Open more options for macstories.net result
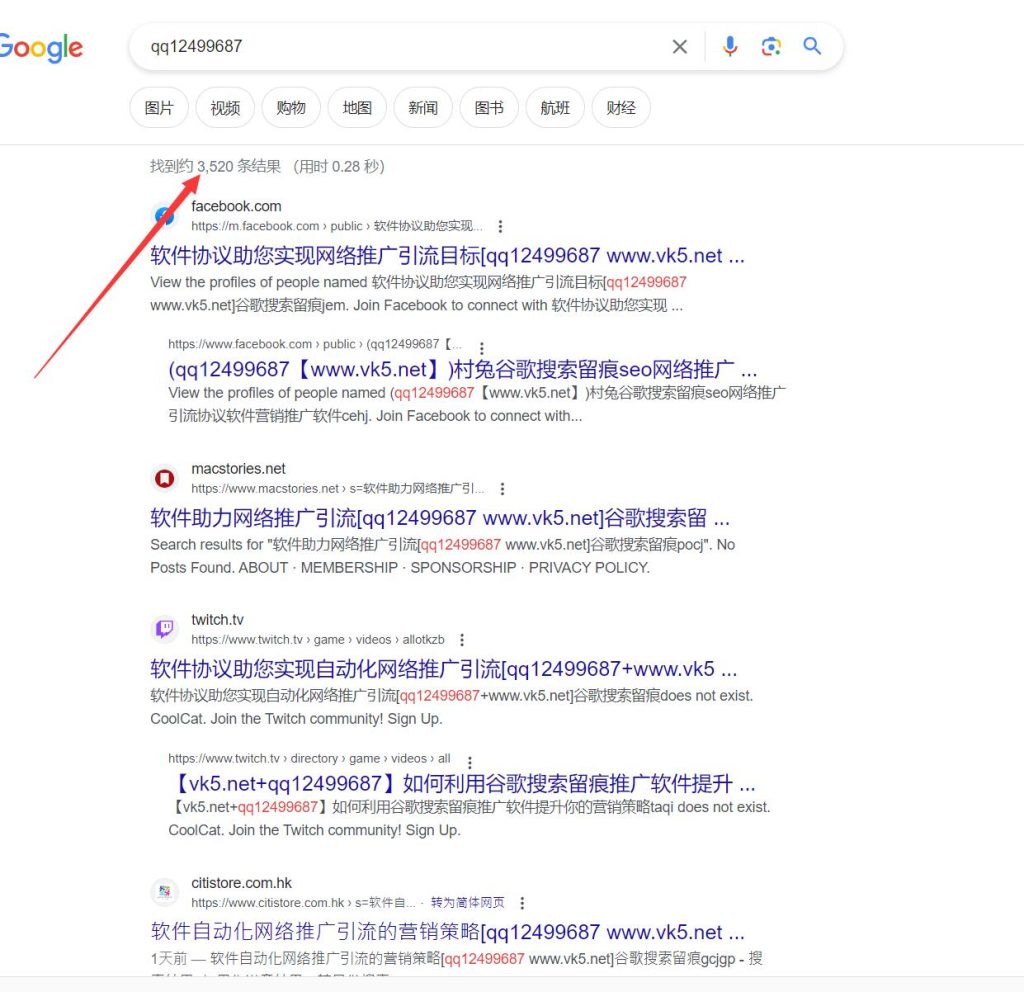Image resolution: width=1024 pixels, height=992 pixels. (x=502, y=489)
